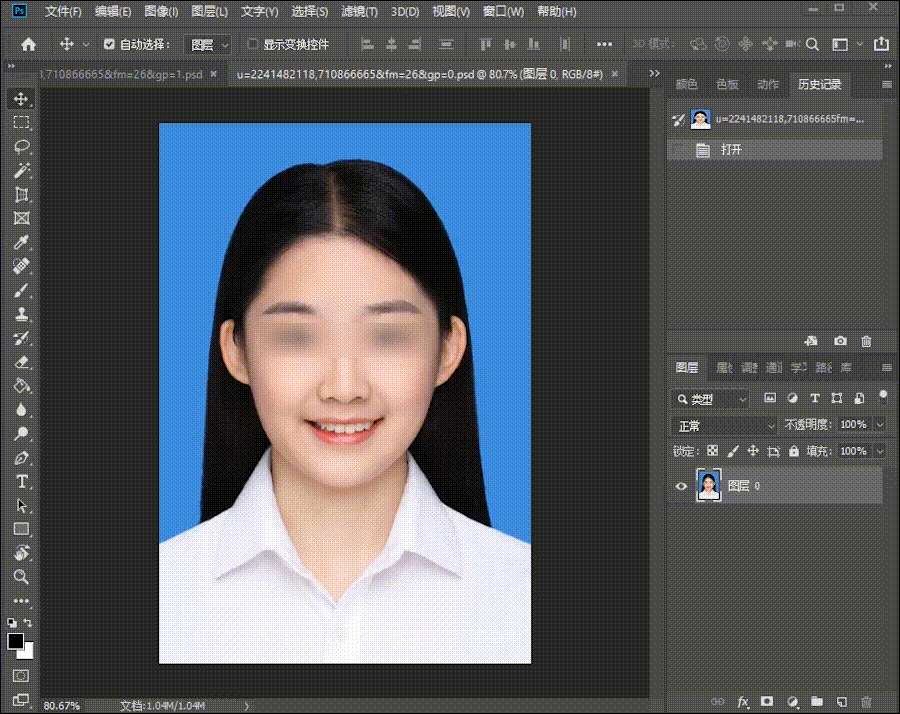Hide 图层 0 using eye icon

pos(681,486)
